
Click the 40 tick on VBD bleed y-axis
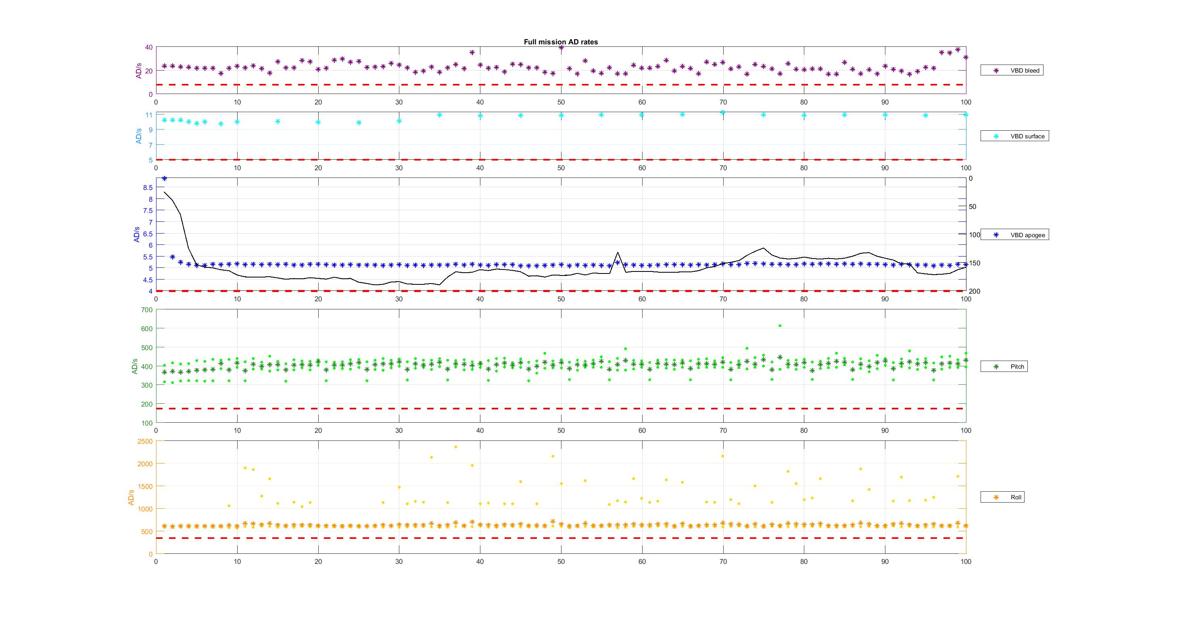point(148,47)
